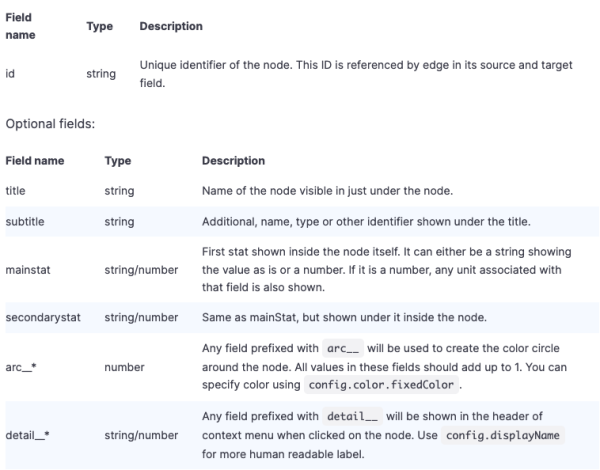
Task: Click the 'arc__*' field name
Action: click(x=21, y=367)
